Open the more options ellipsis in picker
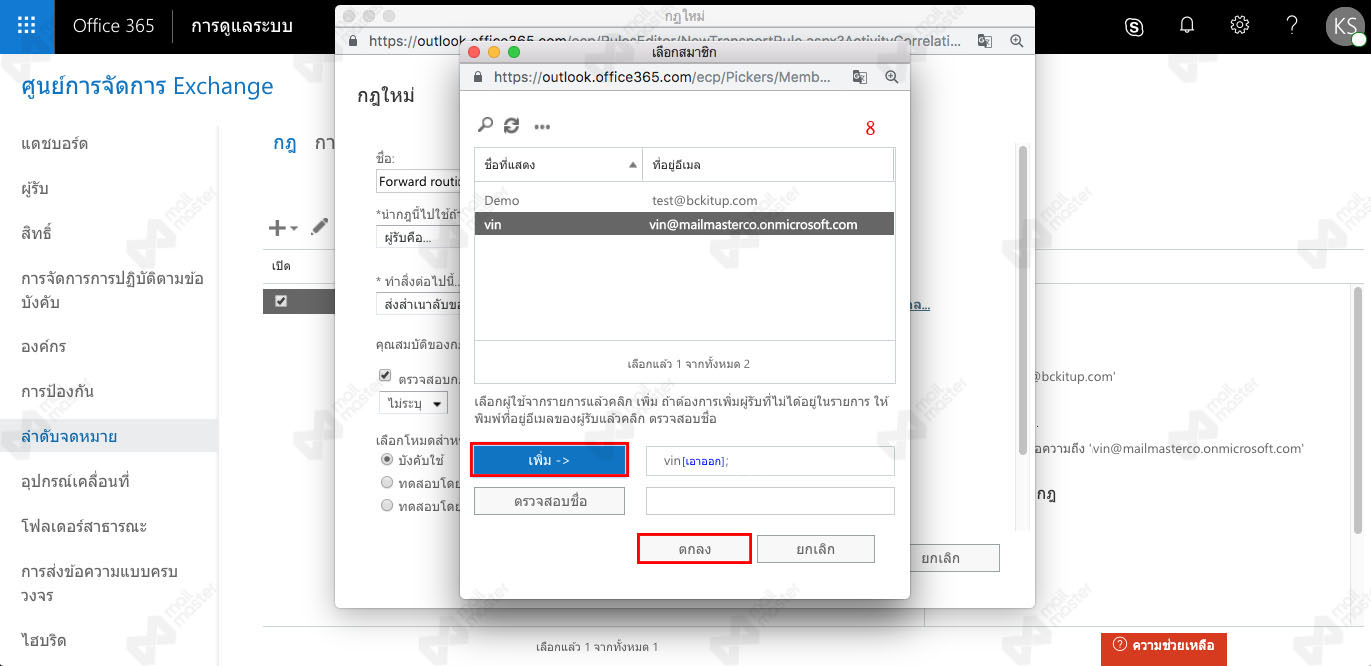 click(x=542, y=127)
